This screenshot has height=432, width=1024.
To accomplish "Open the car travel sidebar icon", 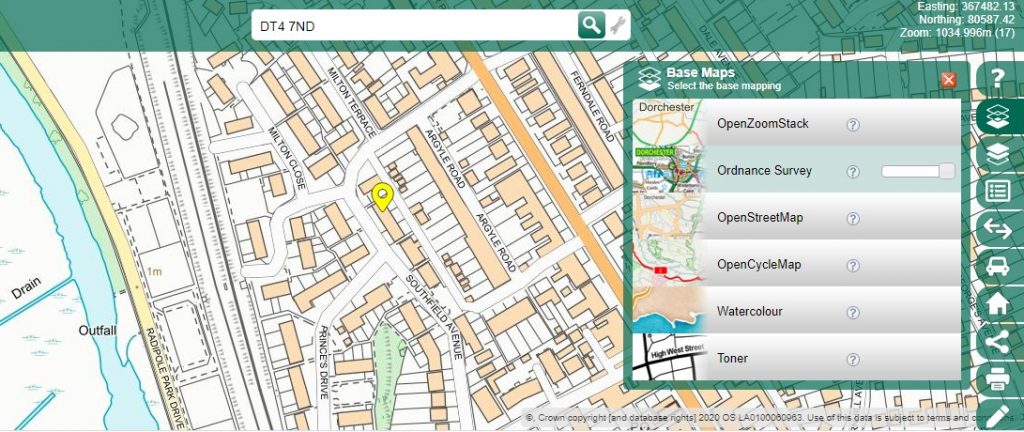I will [997, 266].
